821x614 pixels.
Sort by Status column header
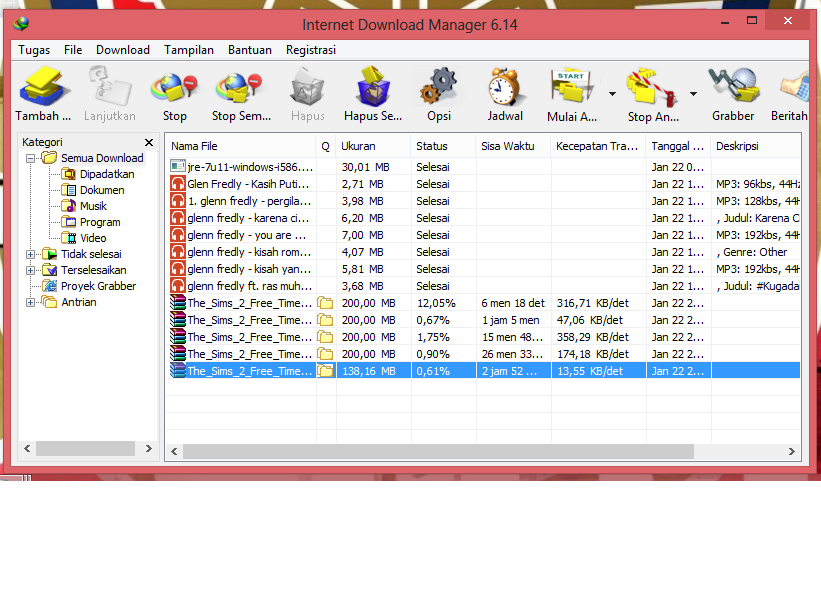[x=443, y=146]
